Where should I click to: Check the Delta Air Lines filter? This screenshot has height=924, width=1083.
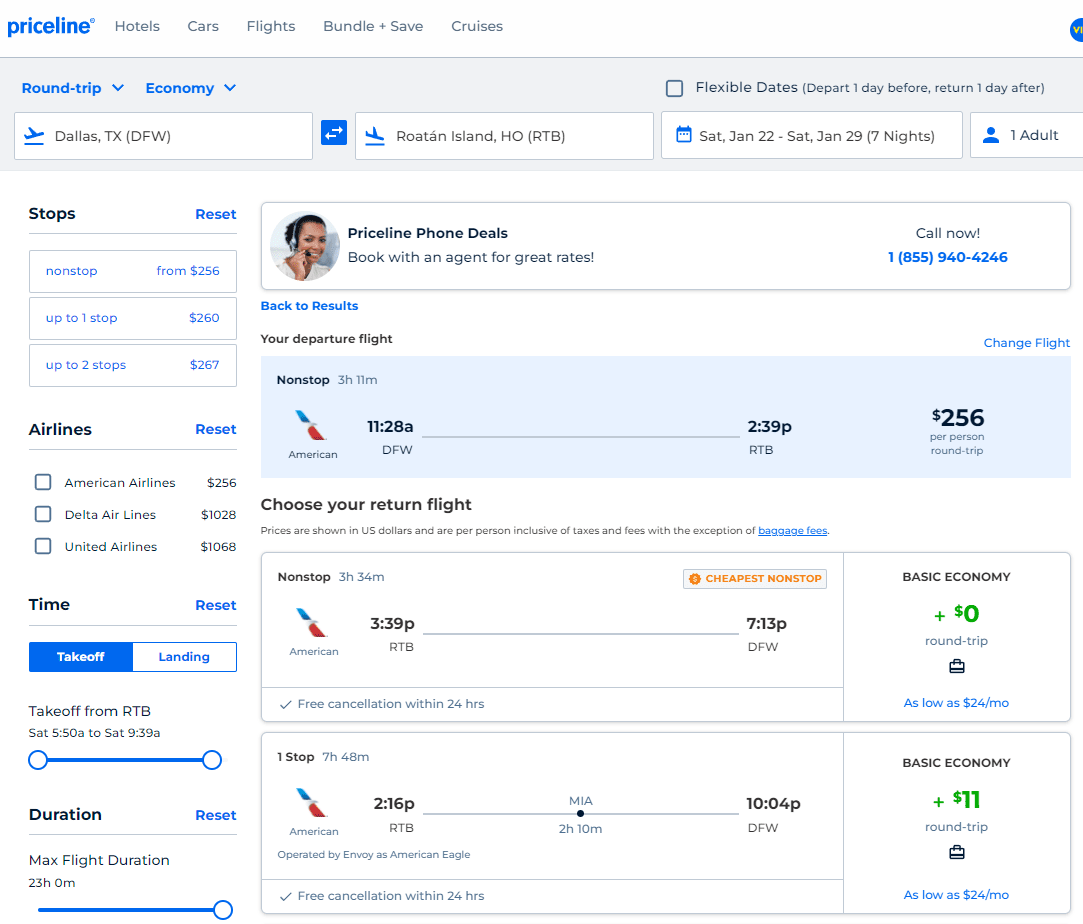tap(43, 514)
